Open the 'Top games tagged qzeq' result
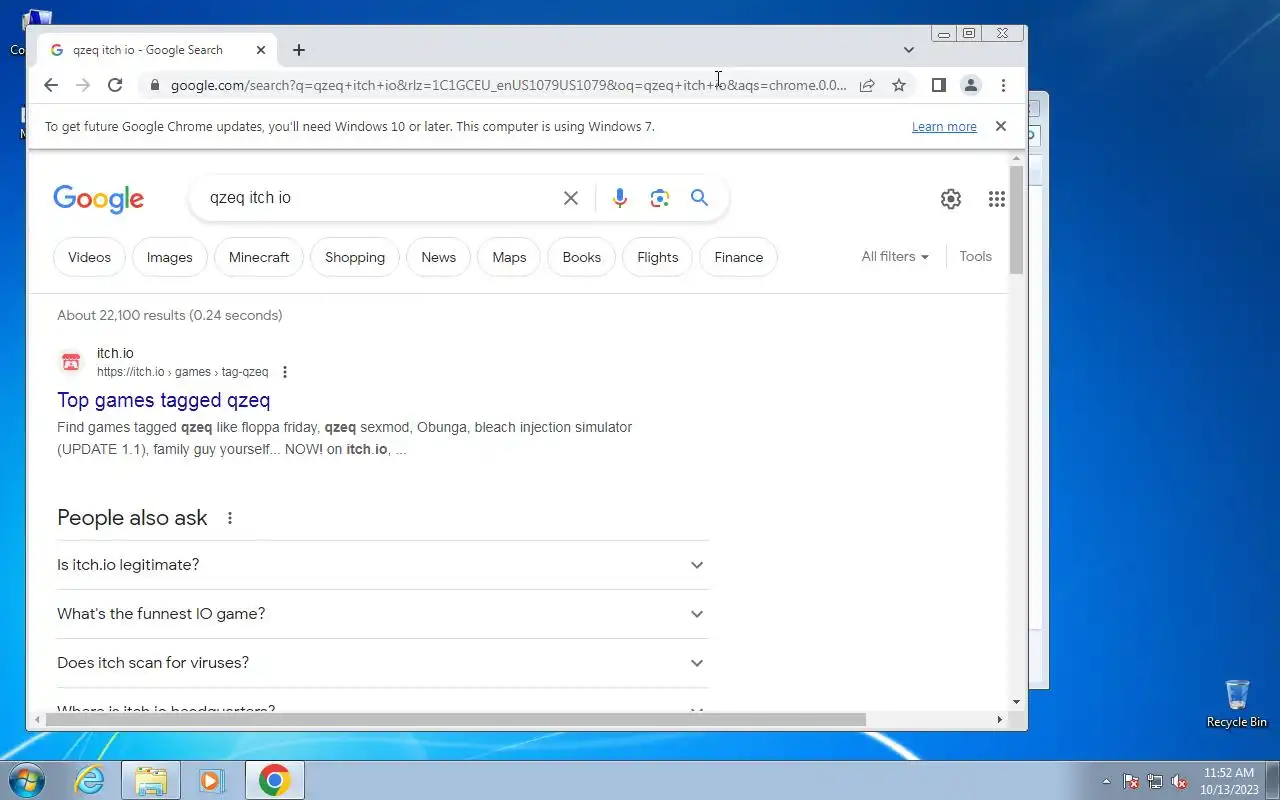This screenshot has width=1280, height=800. point(163,400)
